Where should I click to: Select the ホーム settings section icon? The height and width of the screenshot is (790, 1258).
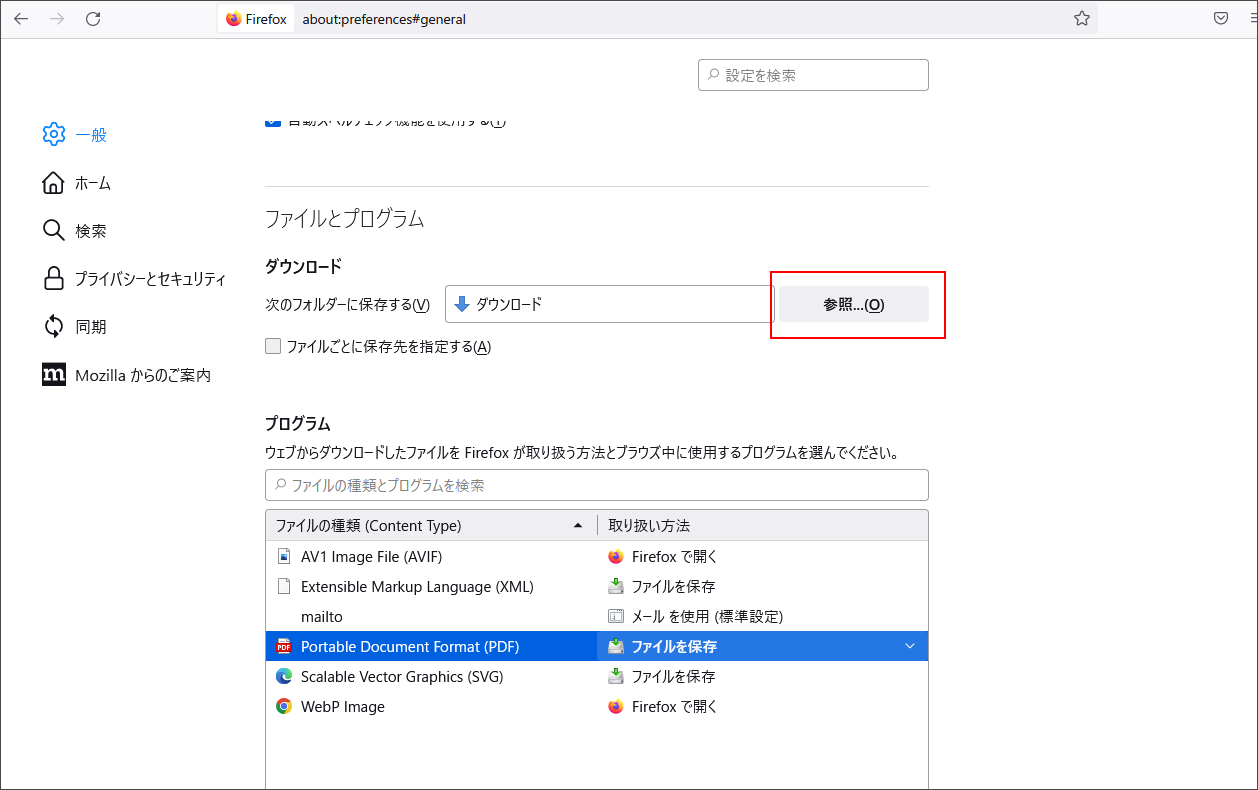pos(54,182)
